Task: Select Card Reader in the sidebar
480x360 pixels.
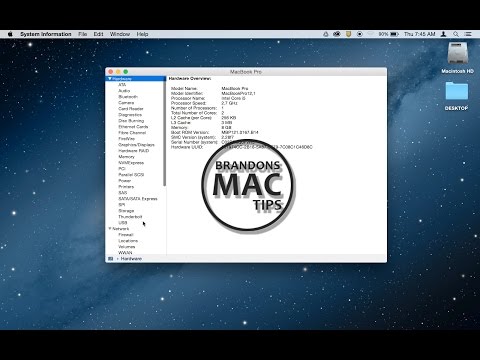Action: coord(131,109)
